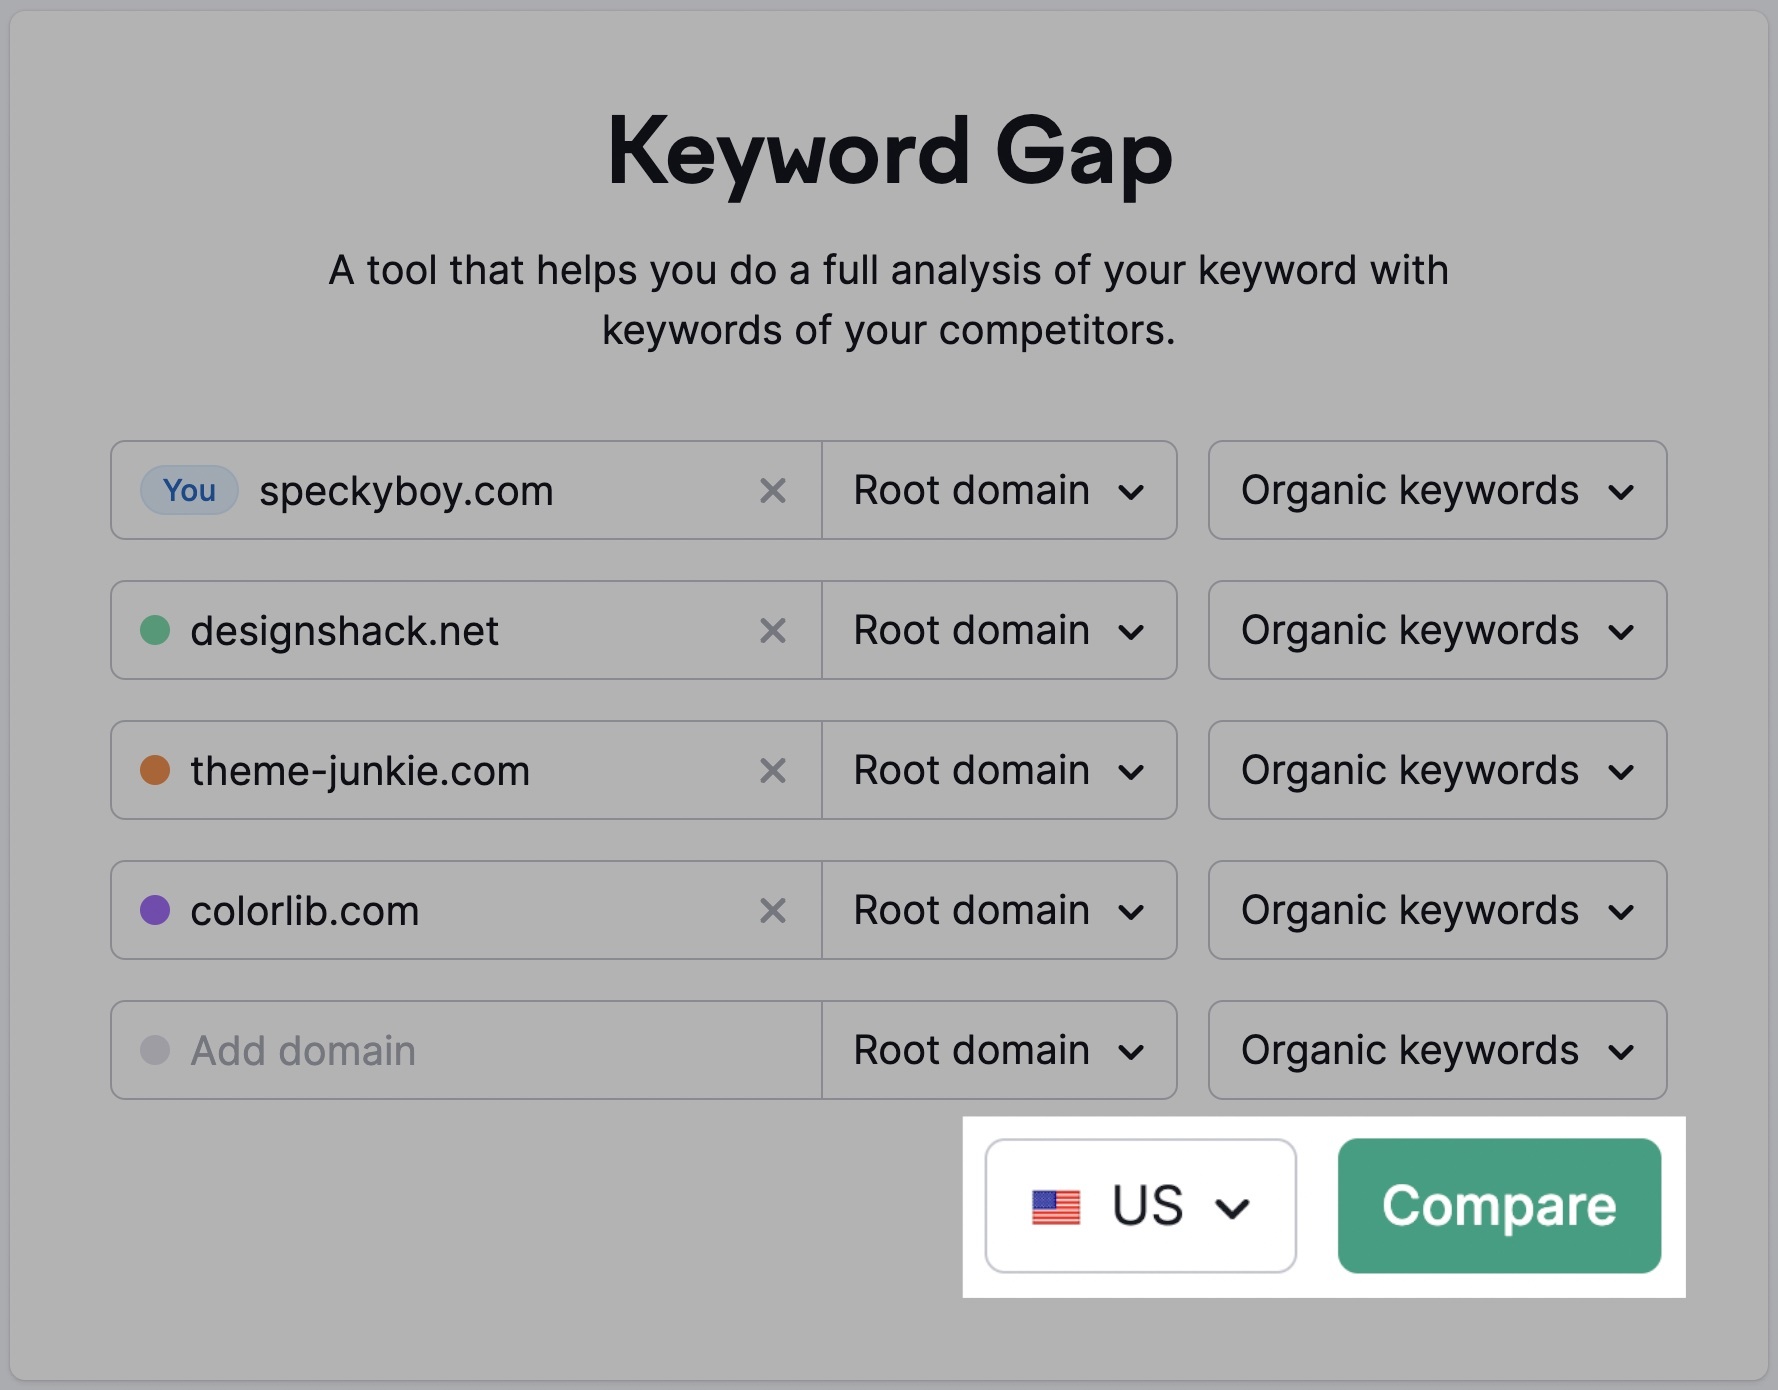Open the Organic keywords dropdown for theme-junkie.com

1437,771
